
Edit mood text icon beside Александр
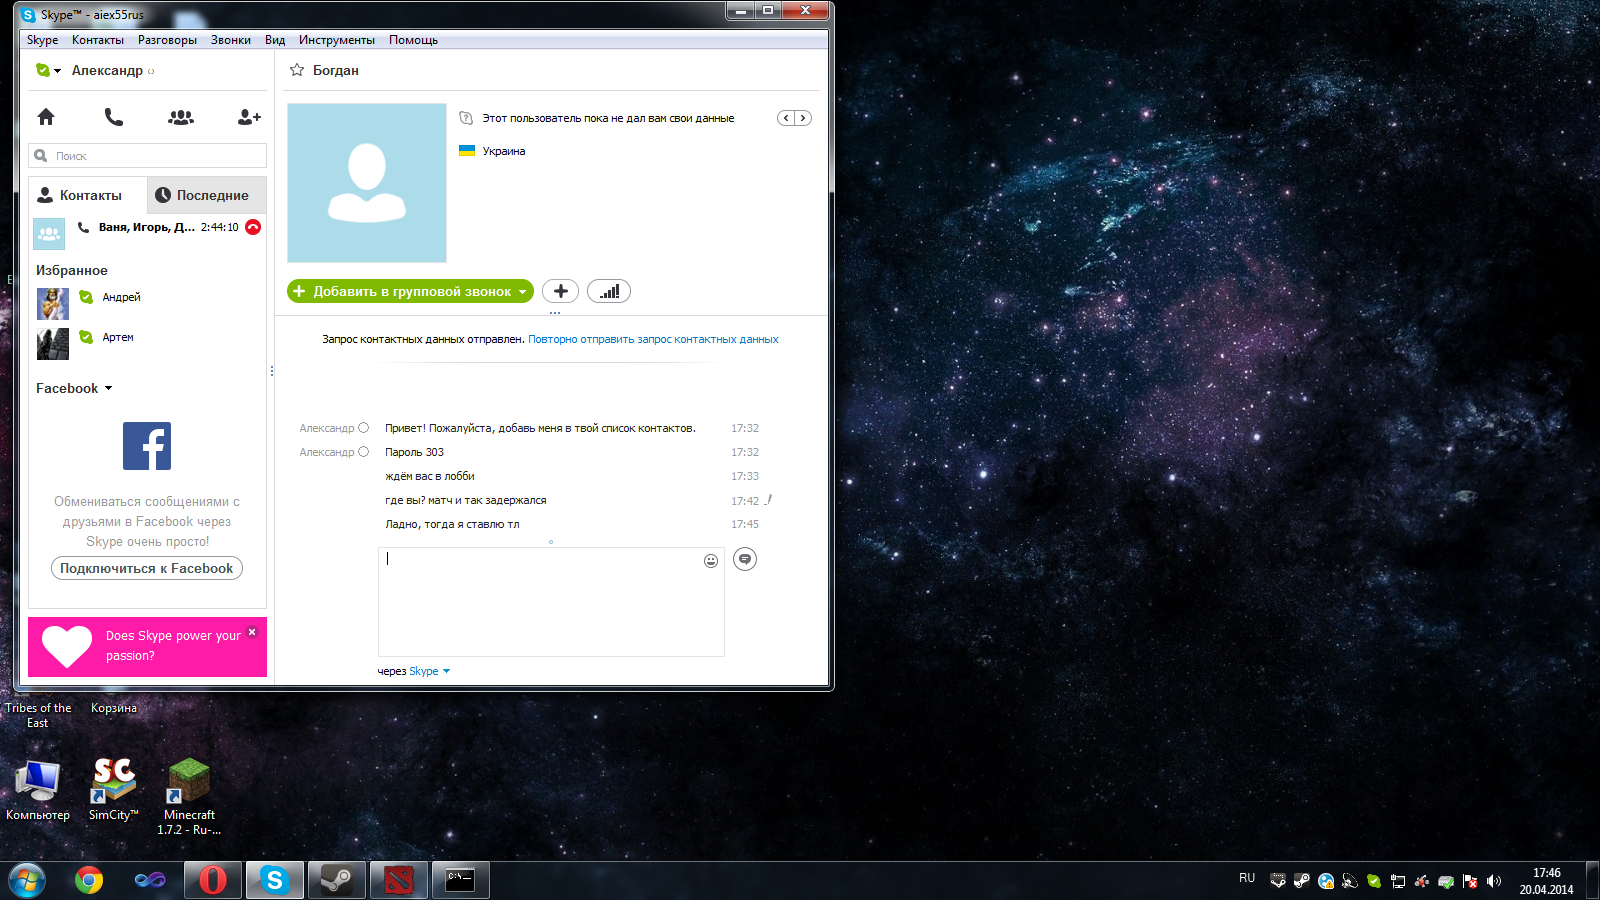click(x=151, y=71)
